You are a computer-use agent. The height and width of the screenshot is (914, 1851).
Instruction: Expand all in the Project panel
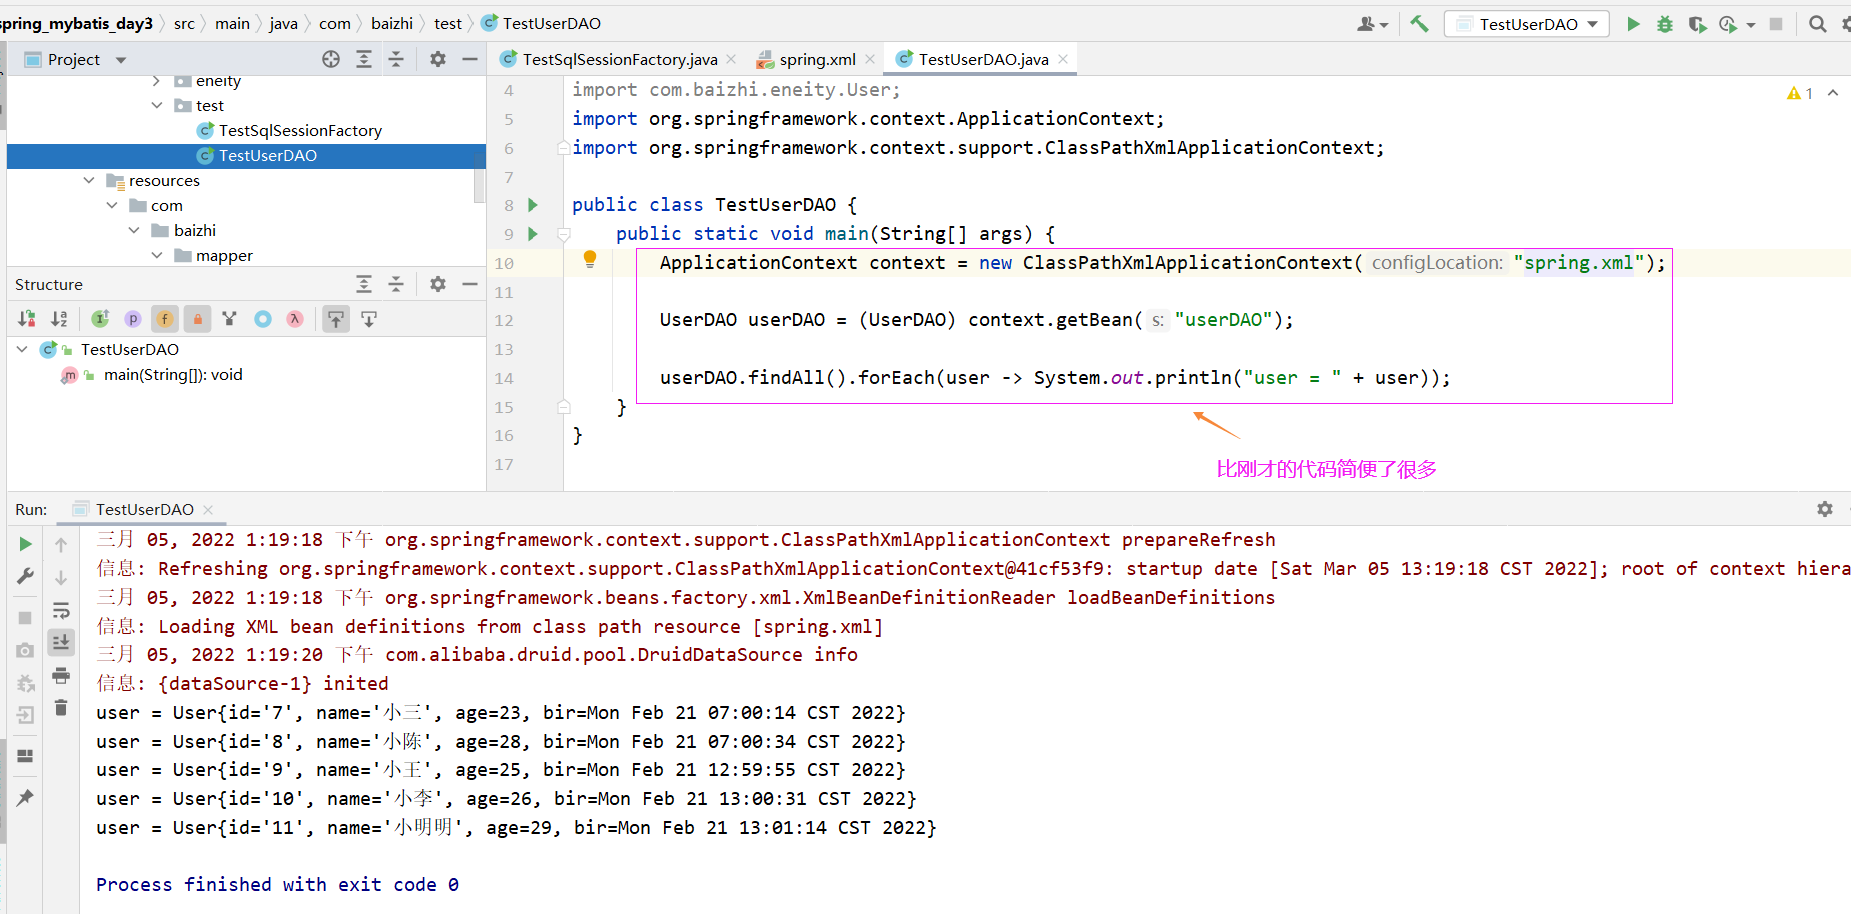click(x=364, y=59)
